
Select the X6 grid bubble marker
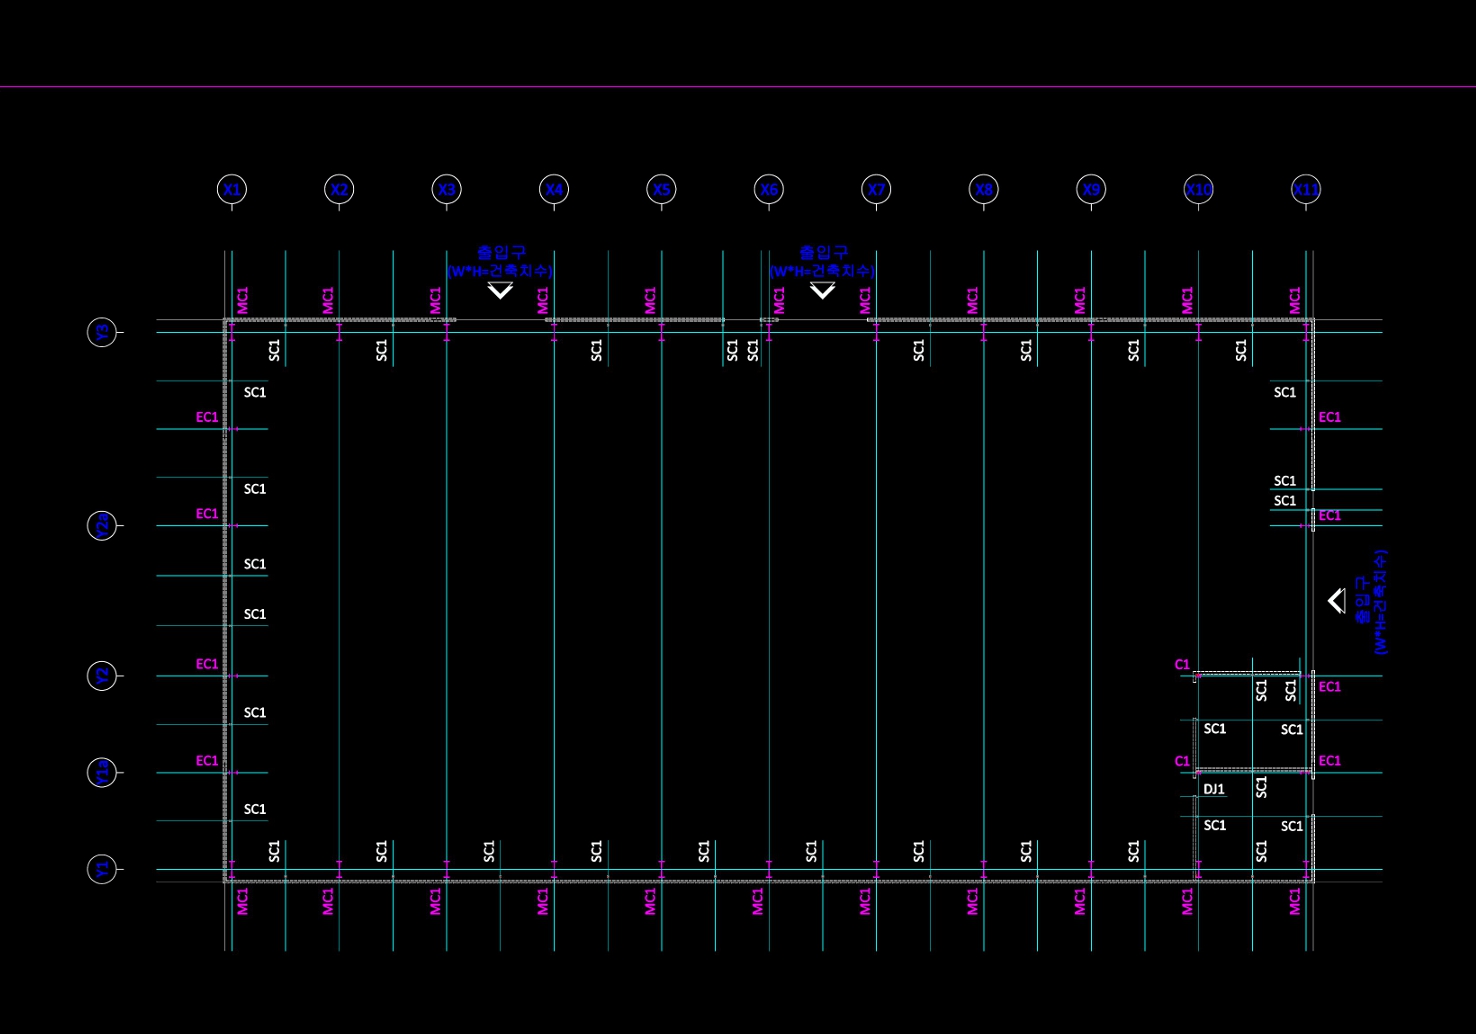click(x=768, y=189)
